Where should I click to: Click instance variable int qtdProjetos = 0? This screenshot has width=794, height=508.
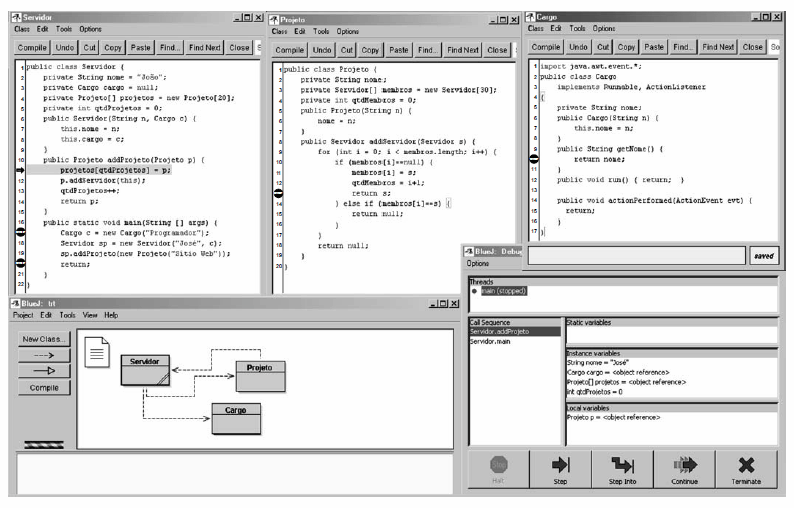(x=594, y=392)
